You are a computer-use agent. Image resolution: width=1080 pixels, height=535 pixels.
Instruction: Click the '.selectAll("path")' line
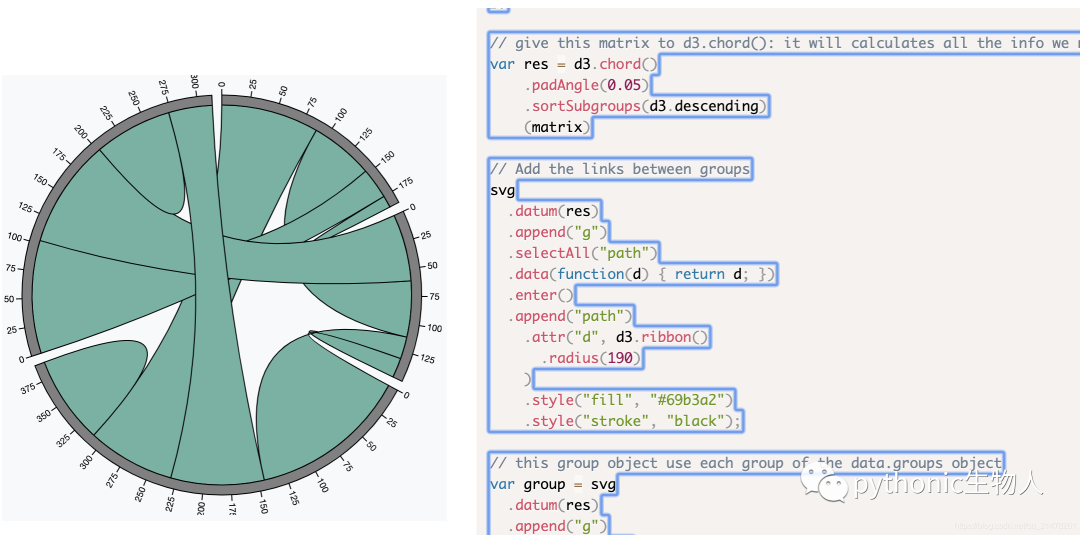pyautogui.click(x=583, y=253)
